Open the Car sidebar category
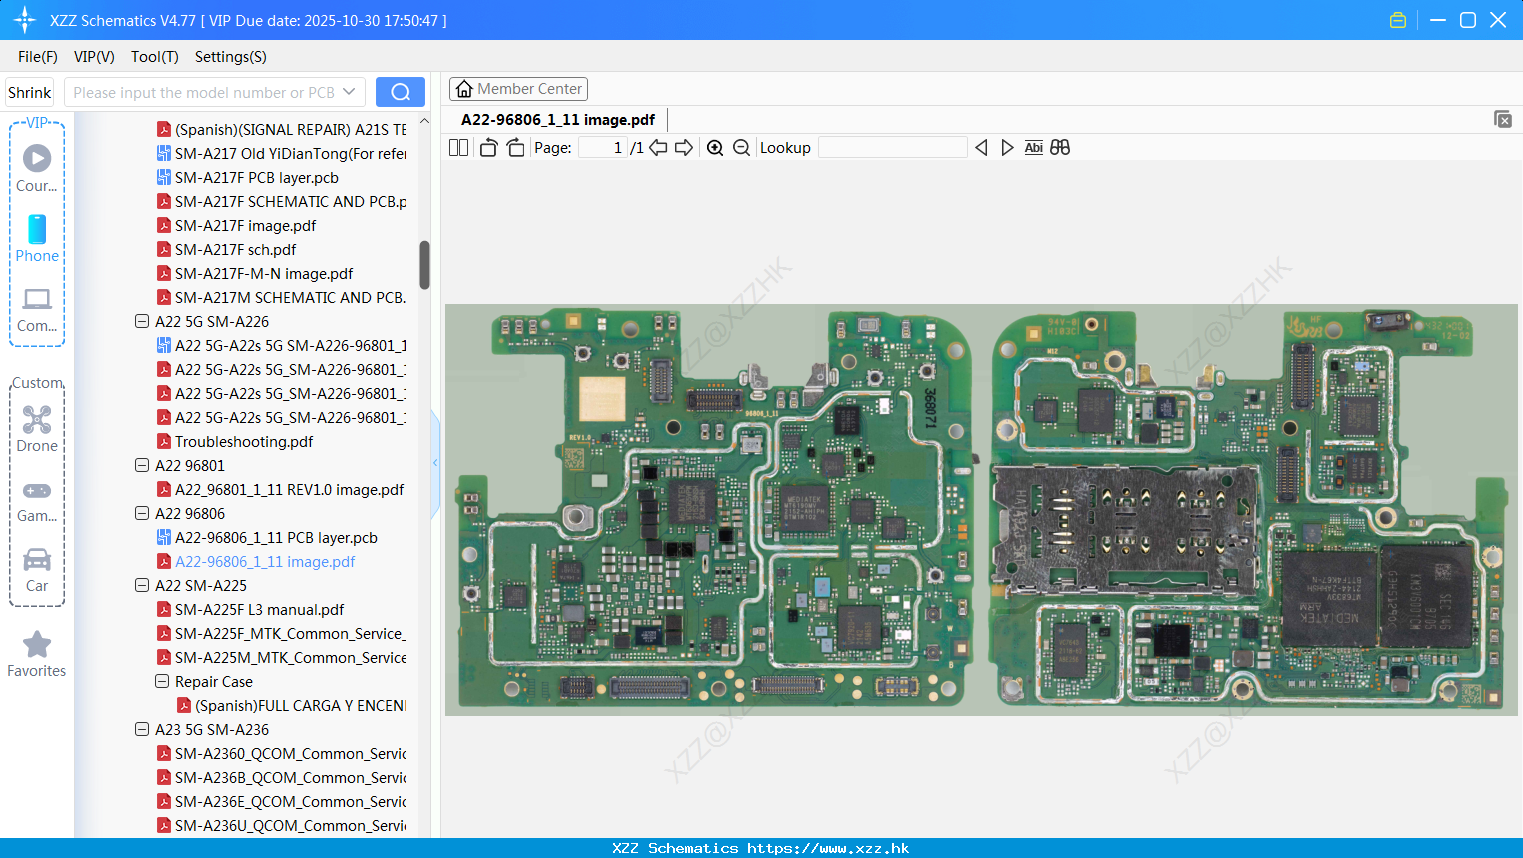 tap(37, 570)
